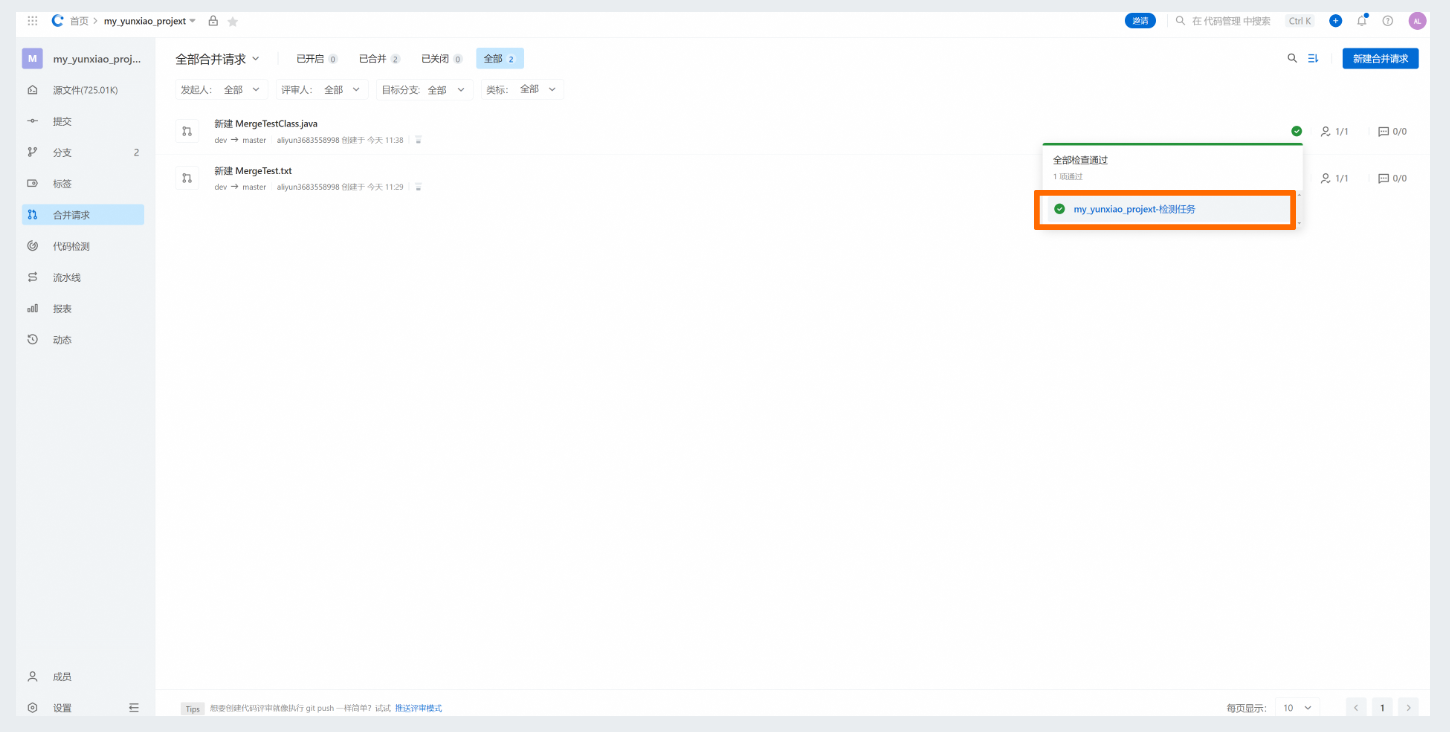Select page 1 in pagination
The height and width of the screenshot is (732, 1450).
coord(1383,708)
